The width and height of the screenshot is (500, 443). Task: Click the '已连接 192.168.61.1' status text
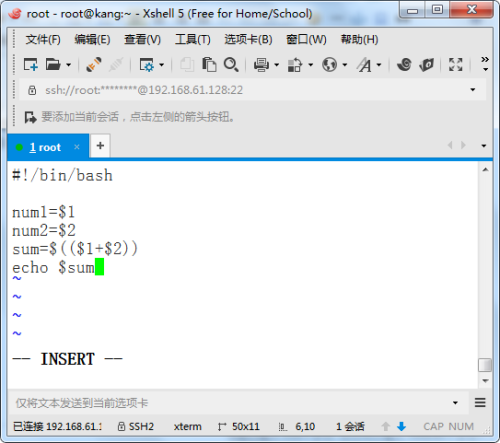(57, 426)
